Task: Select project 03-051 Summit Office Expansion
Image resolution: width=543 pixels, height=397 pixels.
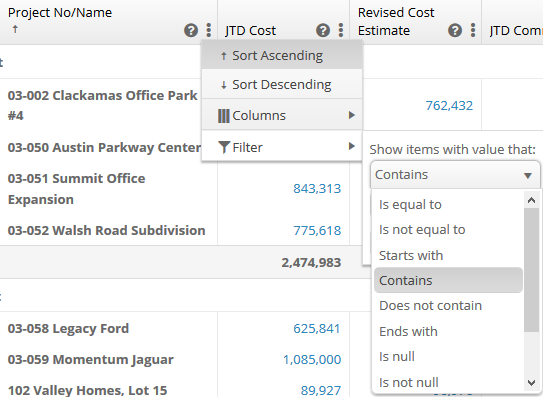Action: [x=76, y=189]
